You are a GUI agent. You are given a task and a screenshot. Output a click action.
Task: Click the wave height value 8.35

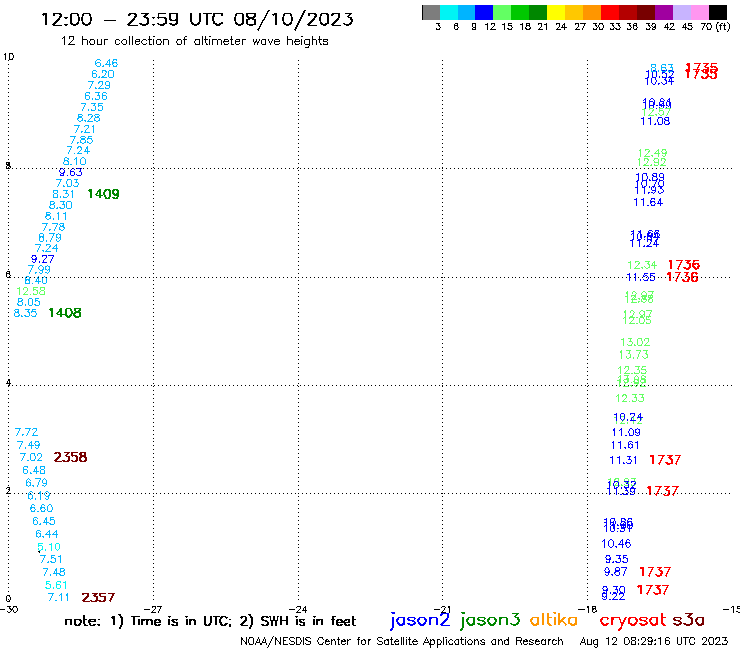25,313
